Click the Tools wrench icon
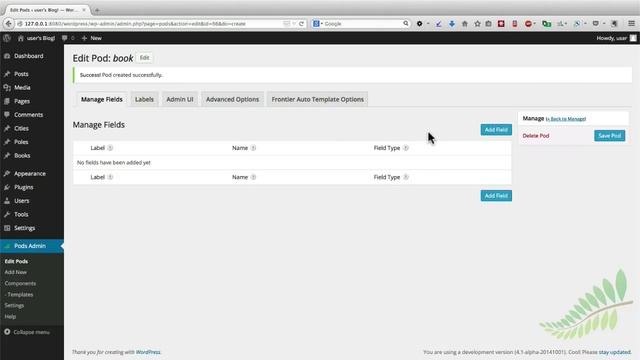 coord(7,214)
